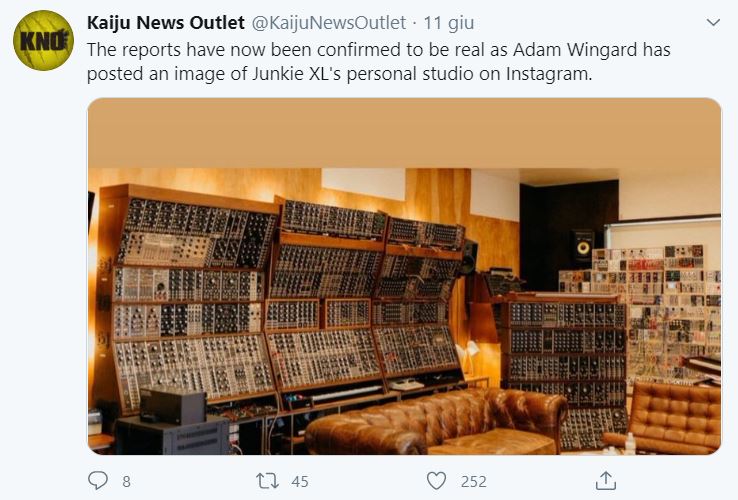Screen dimensions: 738x500
Task: Click the reply speech bubble icon
Action: pos(98,481)
